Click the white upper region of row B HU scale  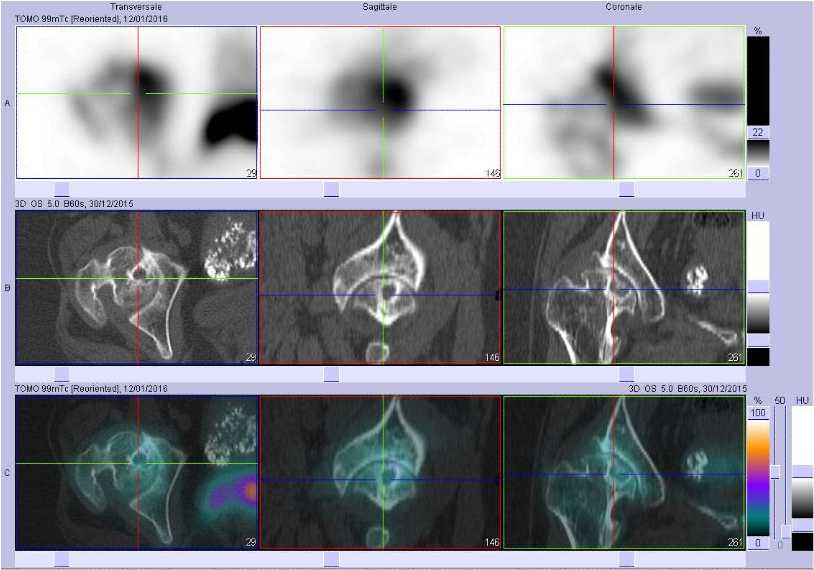[x=758, y=251]
